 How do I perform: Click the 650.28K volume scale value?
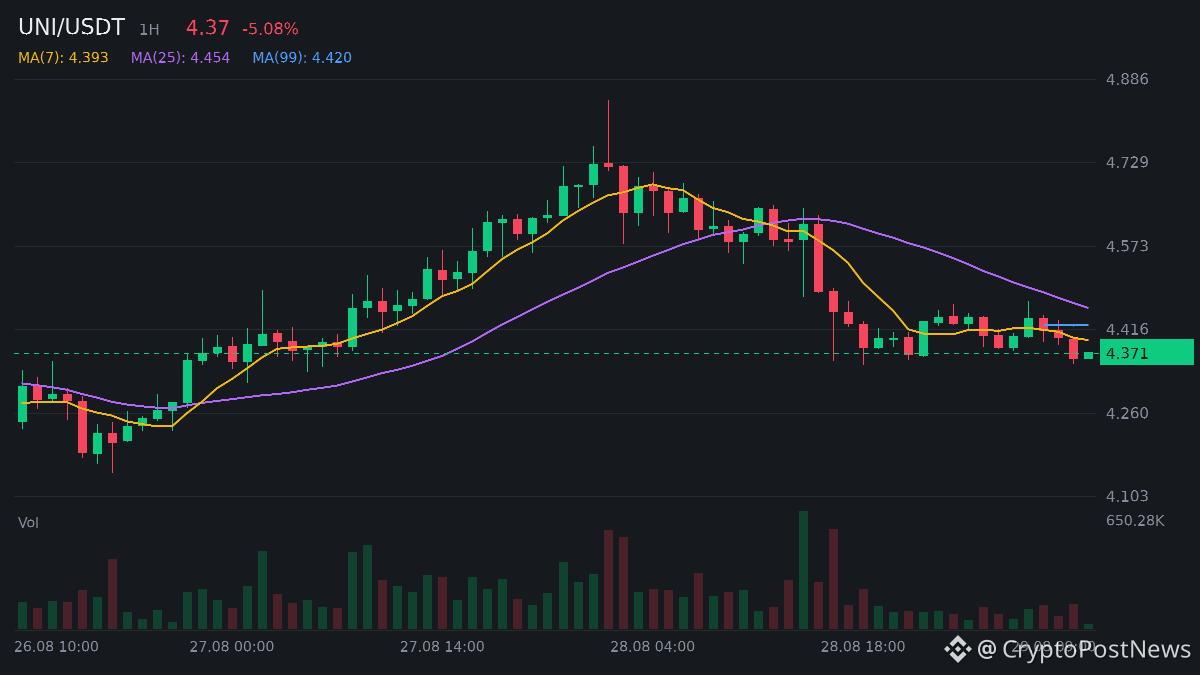1135,521
